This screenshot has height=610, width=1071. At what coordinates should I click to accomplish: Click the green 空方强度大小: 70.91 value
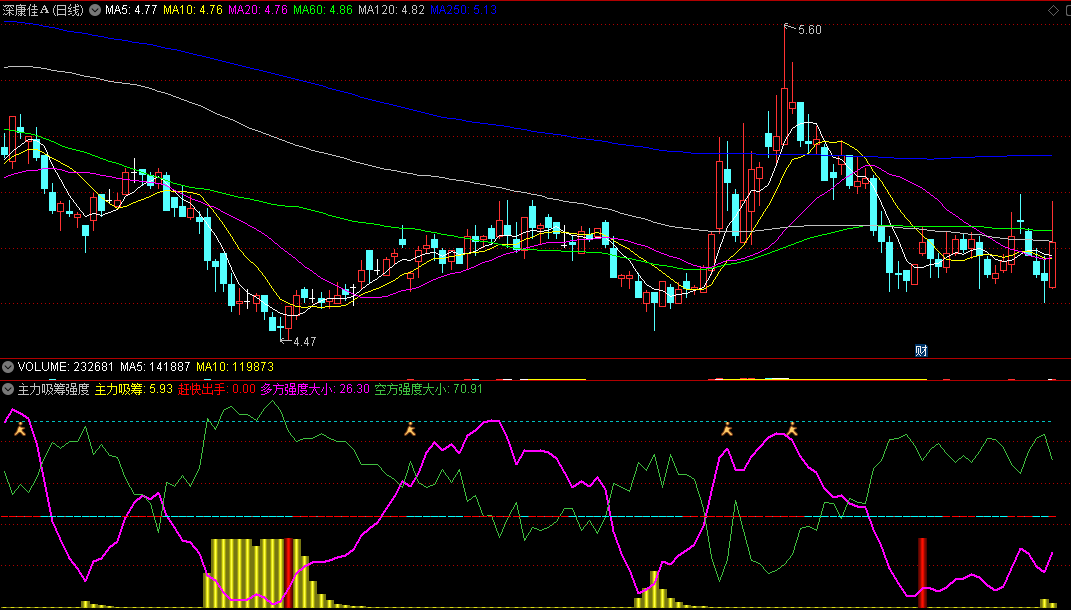click(428, 389)
